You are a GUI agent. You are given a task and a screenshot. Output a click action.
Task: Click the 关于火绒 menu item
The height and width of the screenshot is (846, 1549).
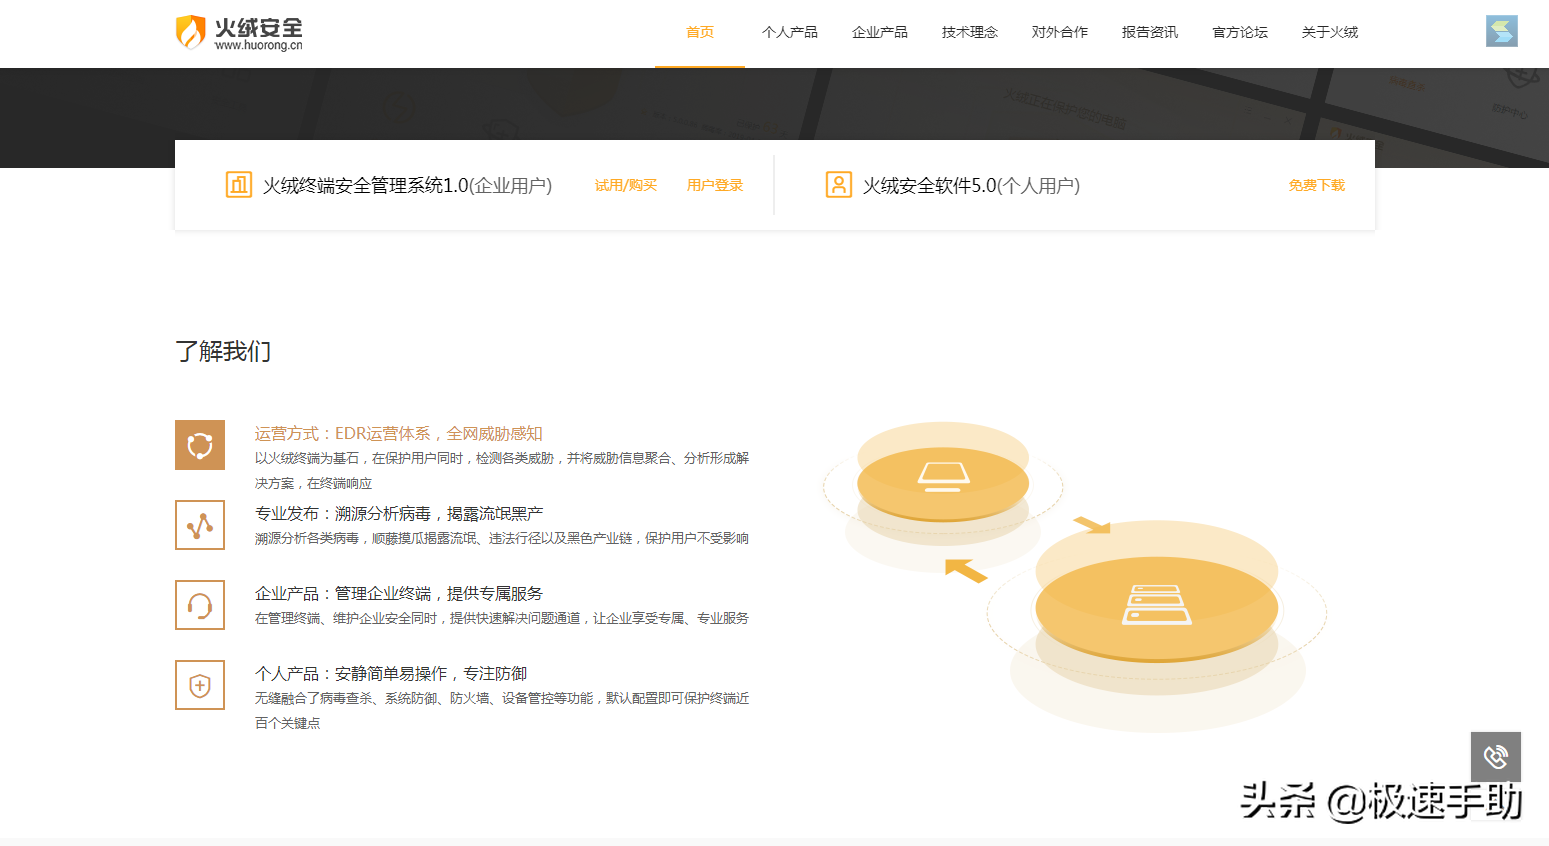tap(1329, 31)
